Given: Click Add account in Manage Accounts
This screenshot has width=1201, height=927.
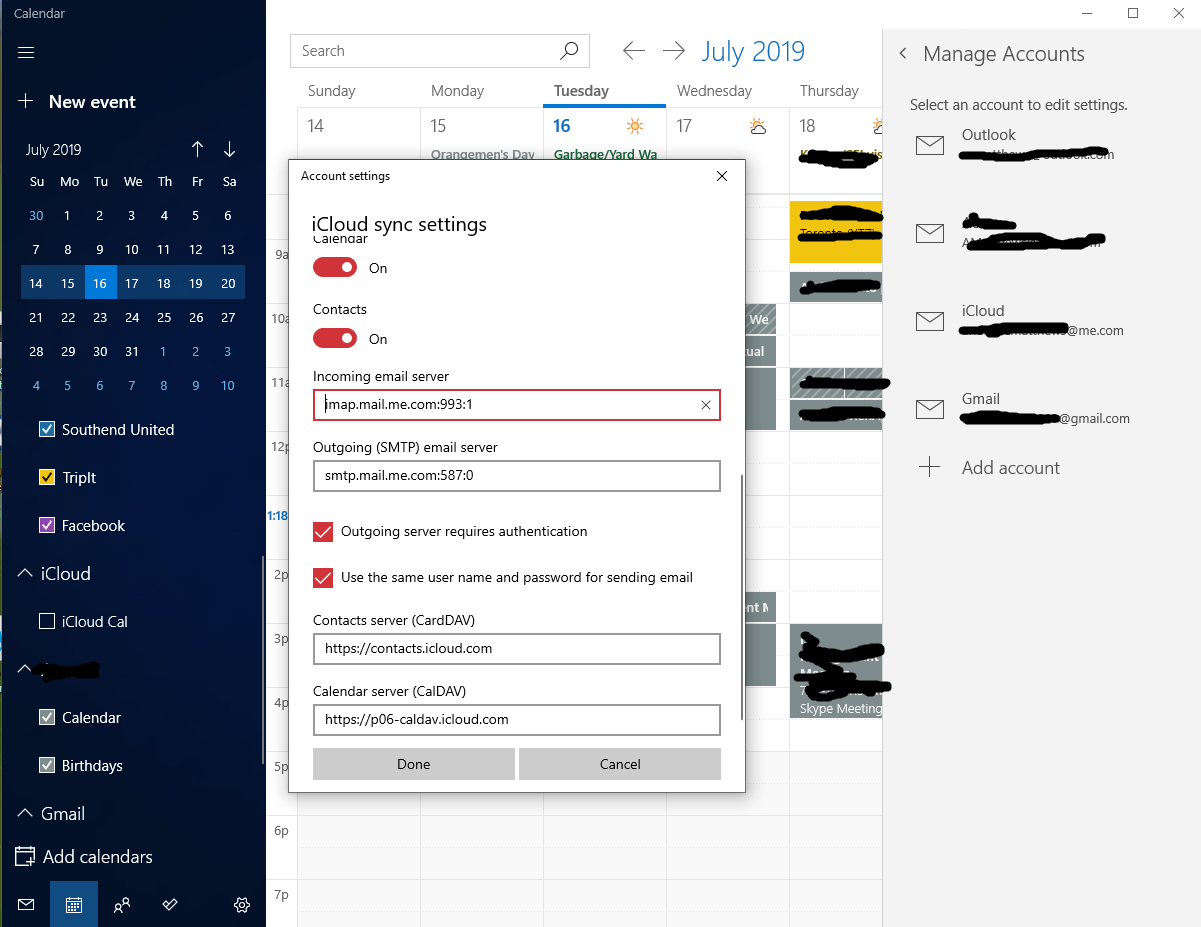Looking at the screenshot, I should (x=1011, y=467).
